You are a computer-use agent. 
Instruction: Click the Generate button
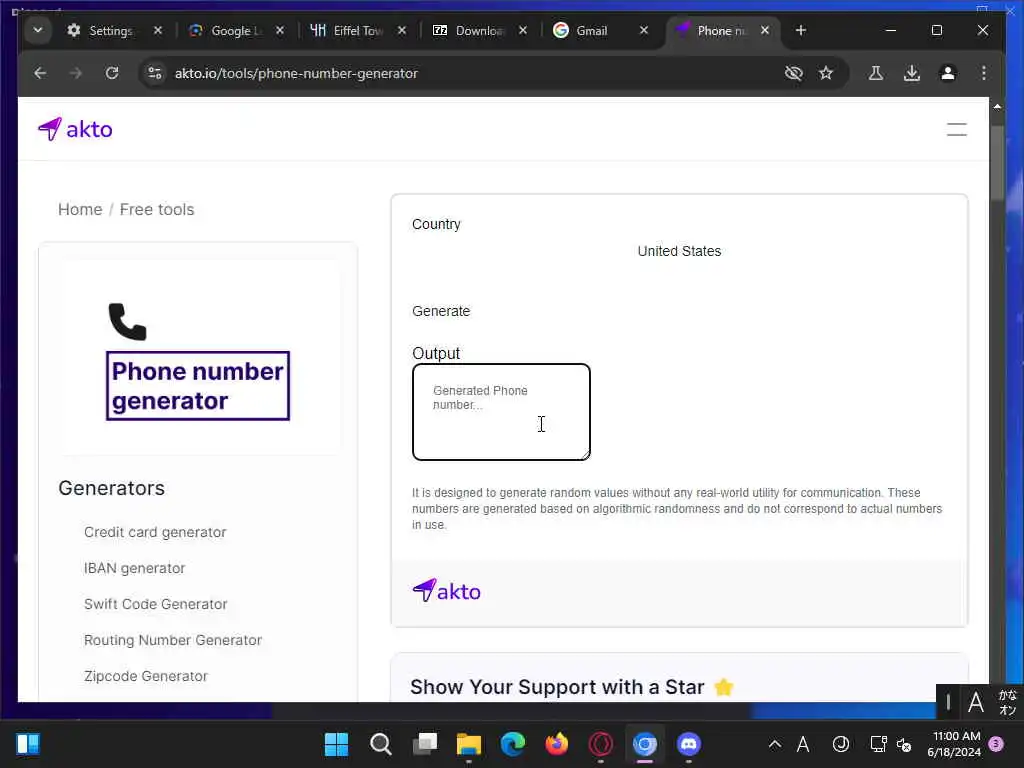[441, 312]
